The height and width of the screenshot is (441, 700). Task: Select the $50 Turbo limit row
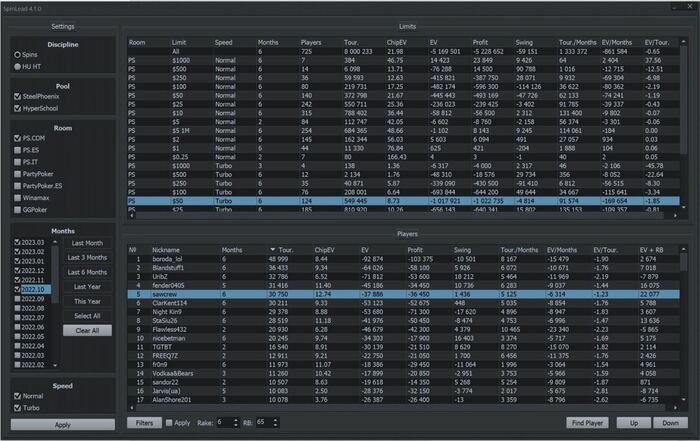pyautogui.click(x=403, y=201)
